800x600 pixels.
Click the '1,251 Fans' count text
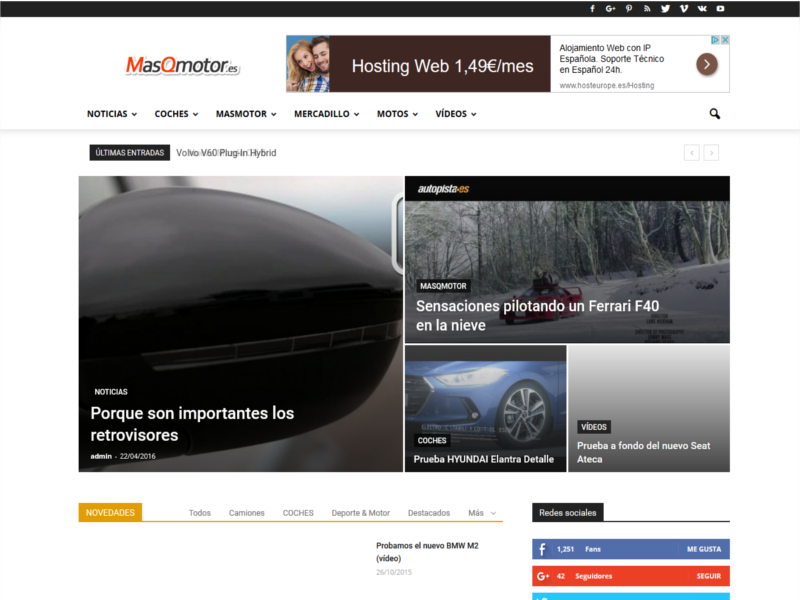coord(579,549)
